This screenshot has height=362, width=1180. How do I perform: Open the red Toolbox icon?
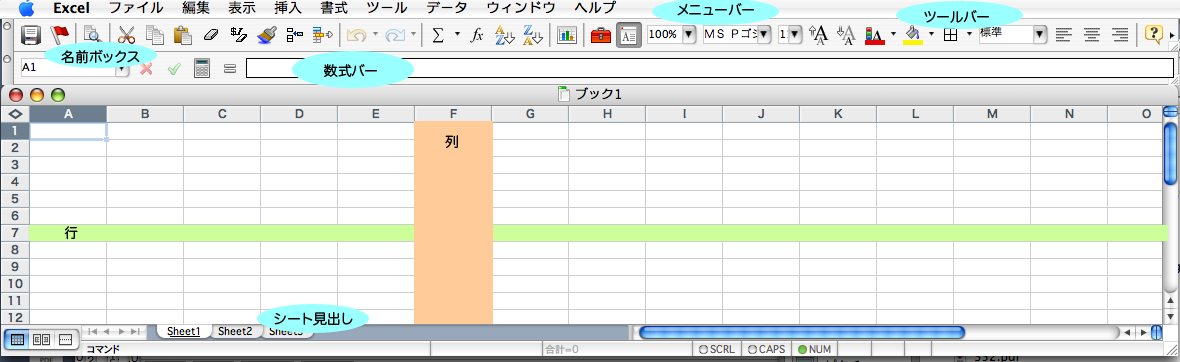coord(601,34)
